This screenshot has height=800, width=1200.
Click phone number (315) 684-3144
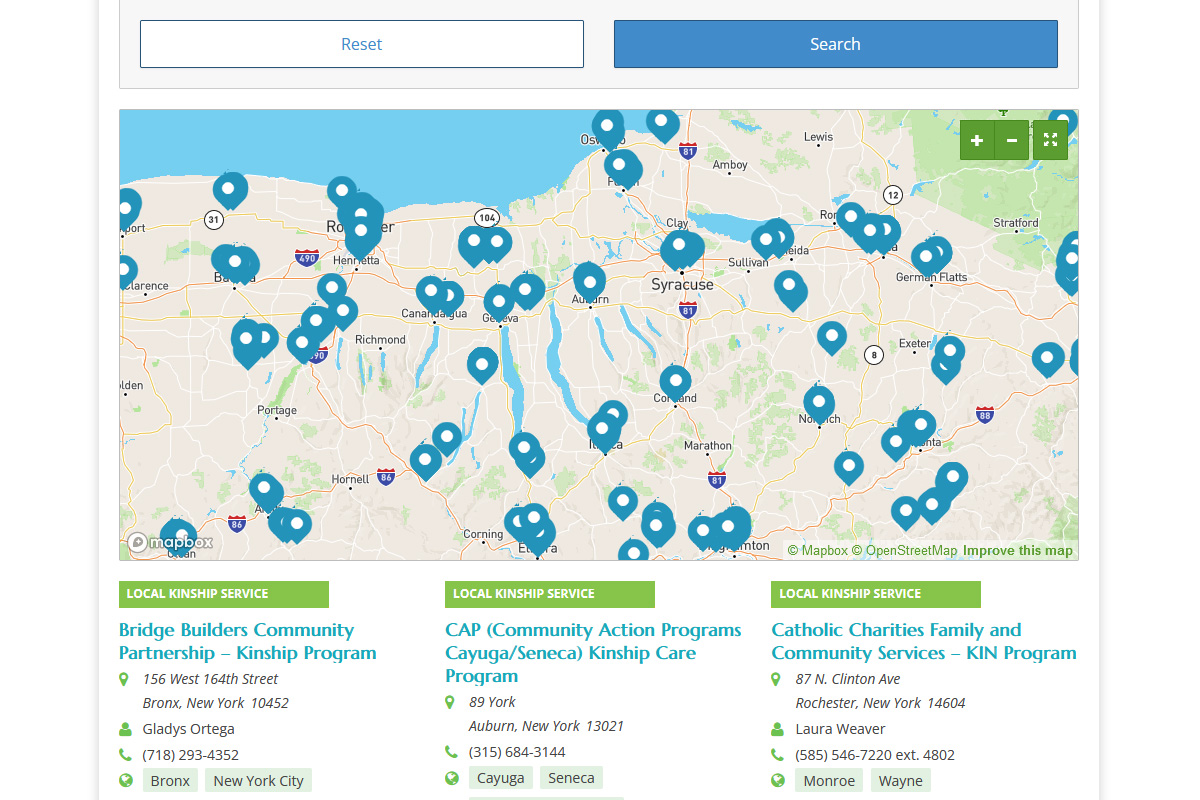point(517,752)
